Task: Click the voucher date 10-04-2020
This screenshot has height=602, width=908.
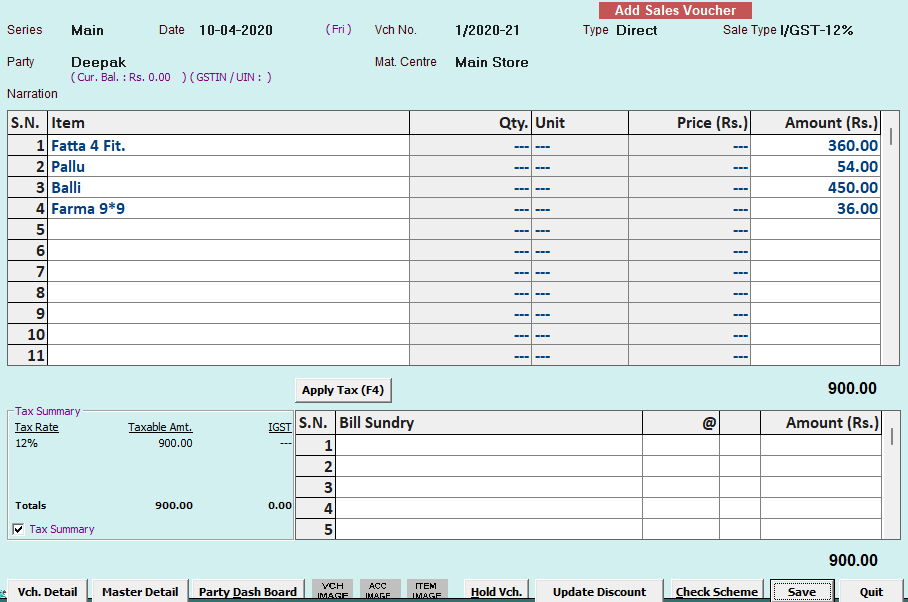Action: click(x=236, y=30)
